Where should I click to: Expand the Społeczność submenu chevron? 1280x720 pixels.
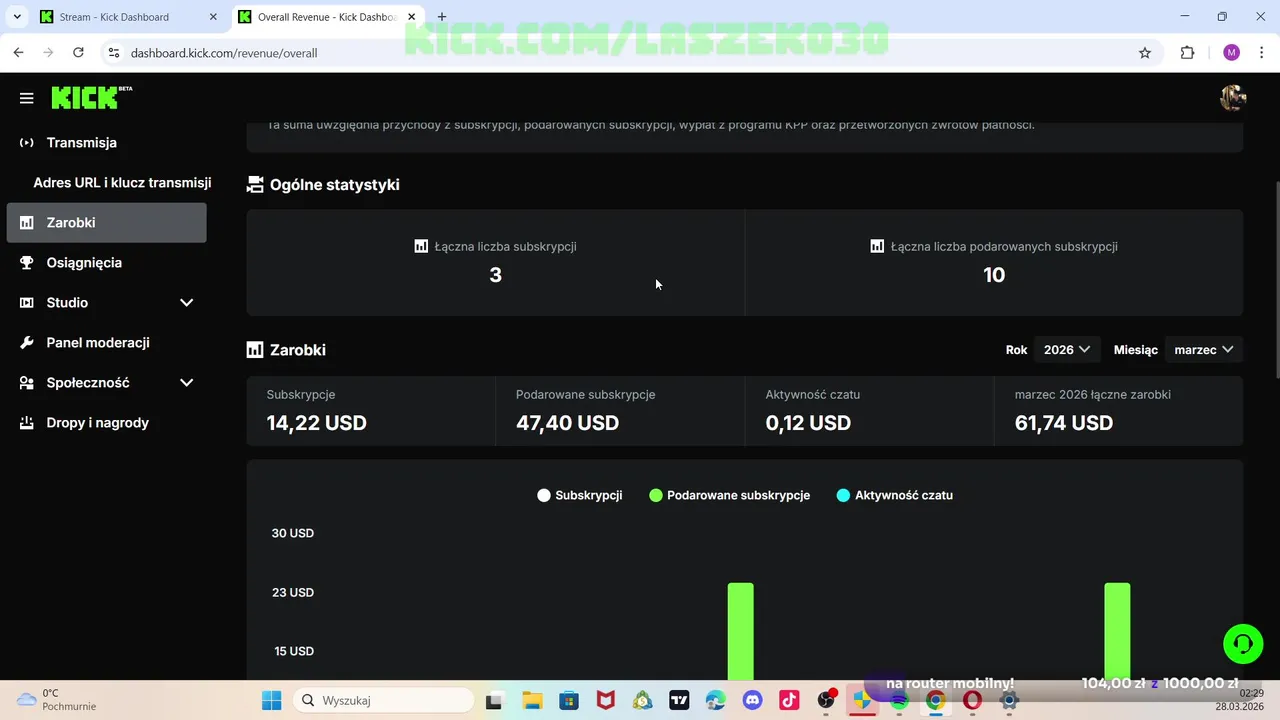pyautogui.click(x=186, y=383)
